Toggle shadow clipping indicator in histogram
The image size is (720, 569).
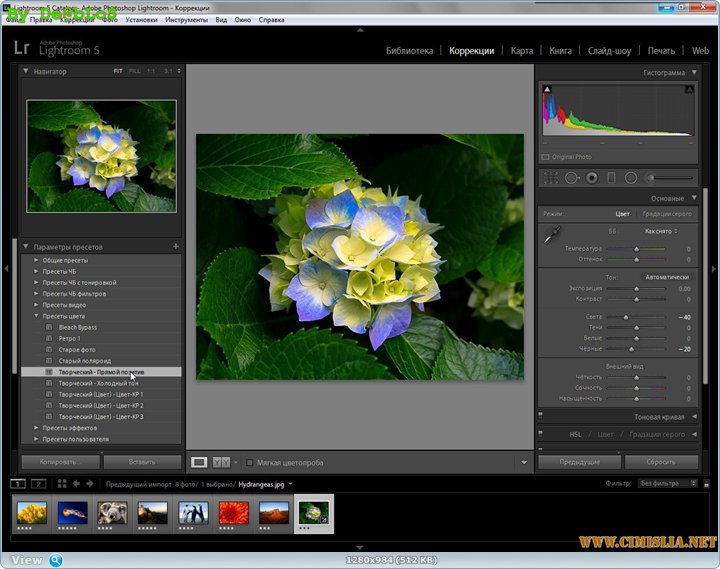[547, 91]
